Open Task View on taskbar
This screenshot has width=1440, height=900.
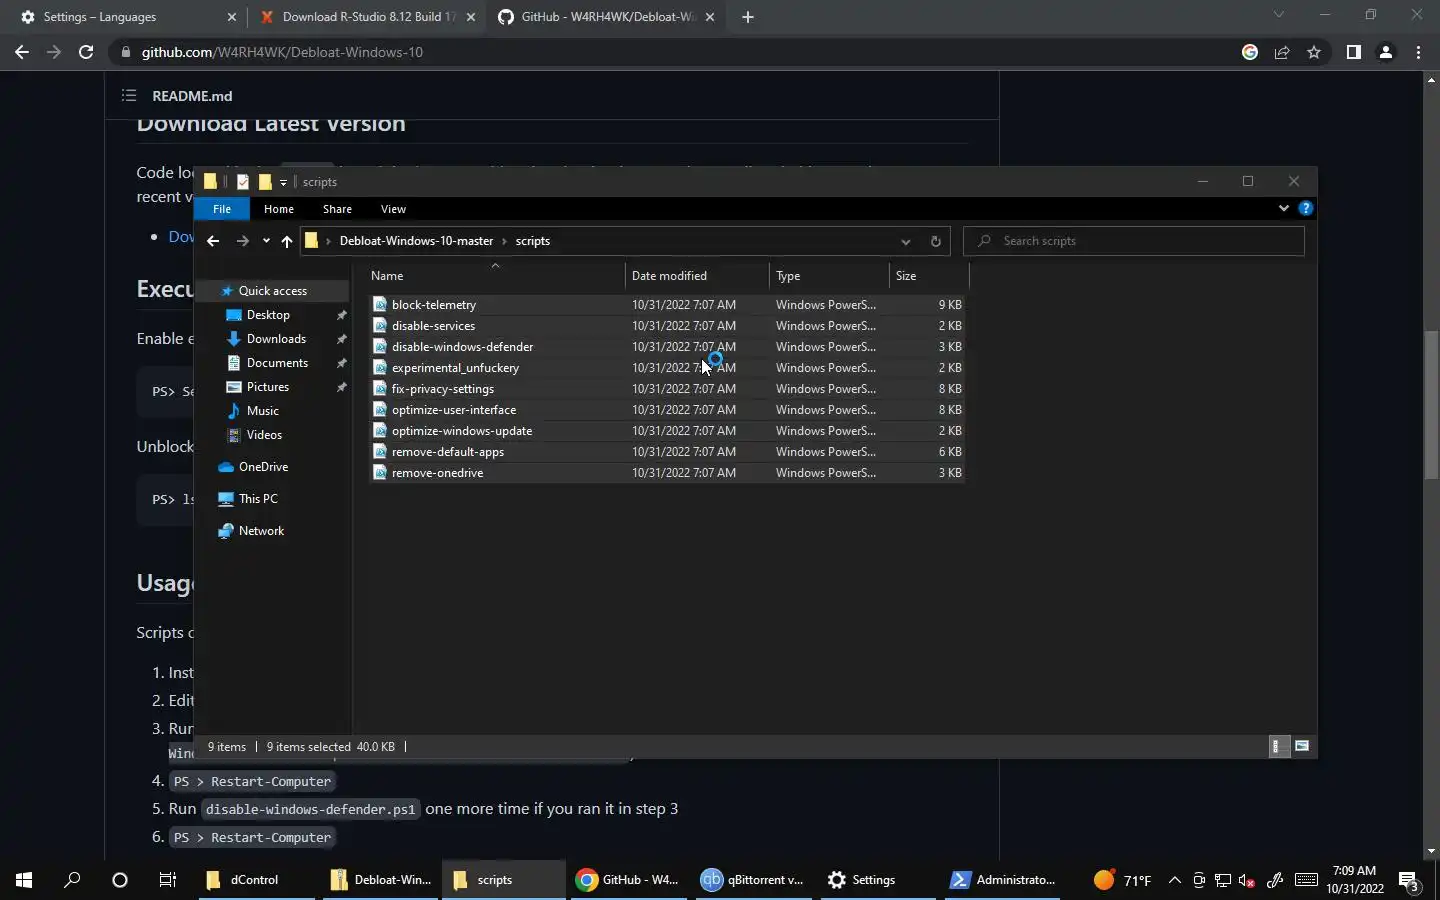coord(167,880)
